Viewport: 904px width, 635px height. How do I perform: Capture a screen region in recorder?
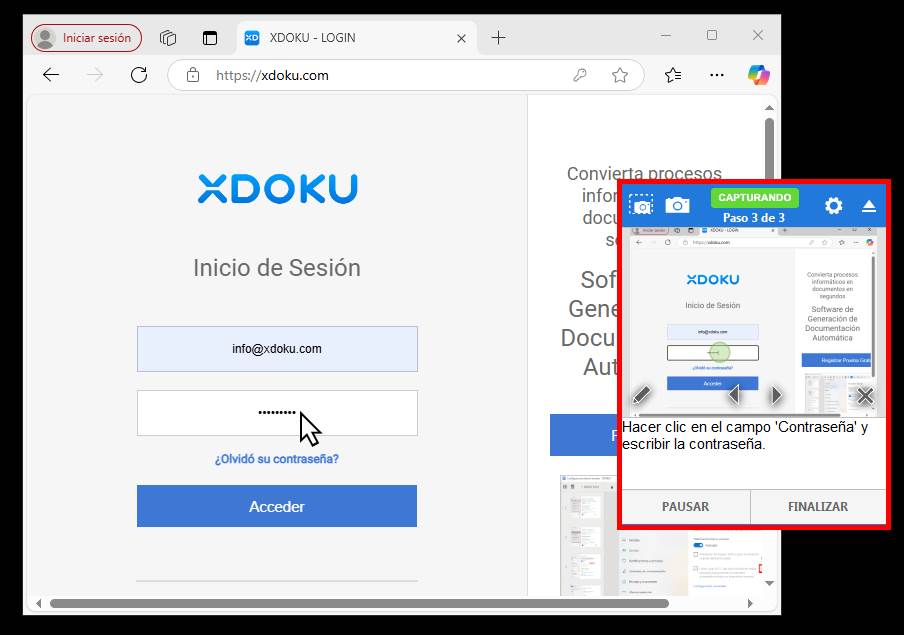[641, 205]
